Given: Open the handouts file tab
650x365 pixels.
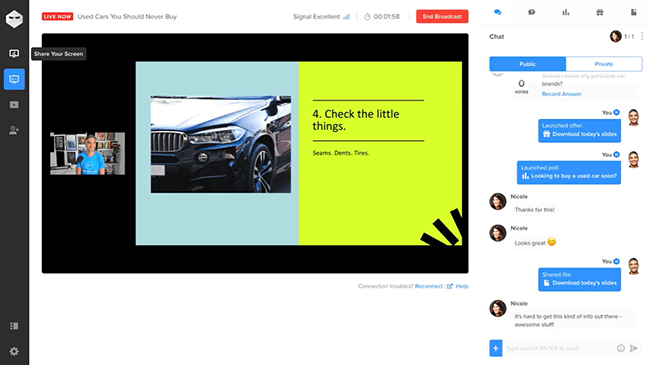Looking at the screenshot, I should [633, 12].
